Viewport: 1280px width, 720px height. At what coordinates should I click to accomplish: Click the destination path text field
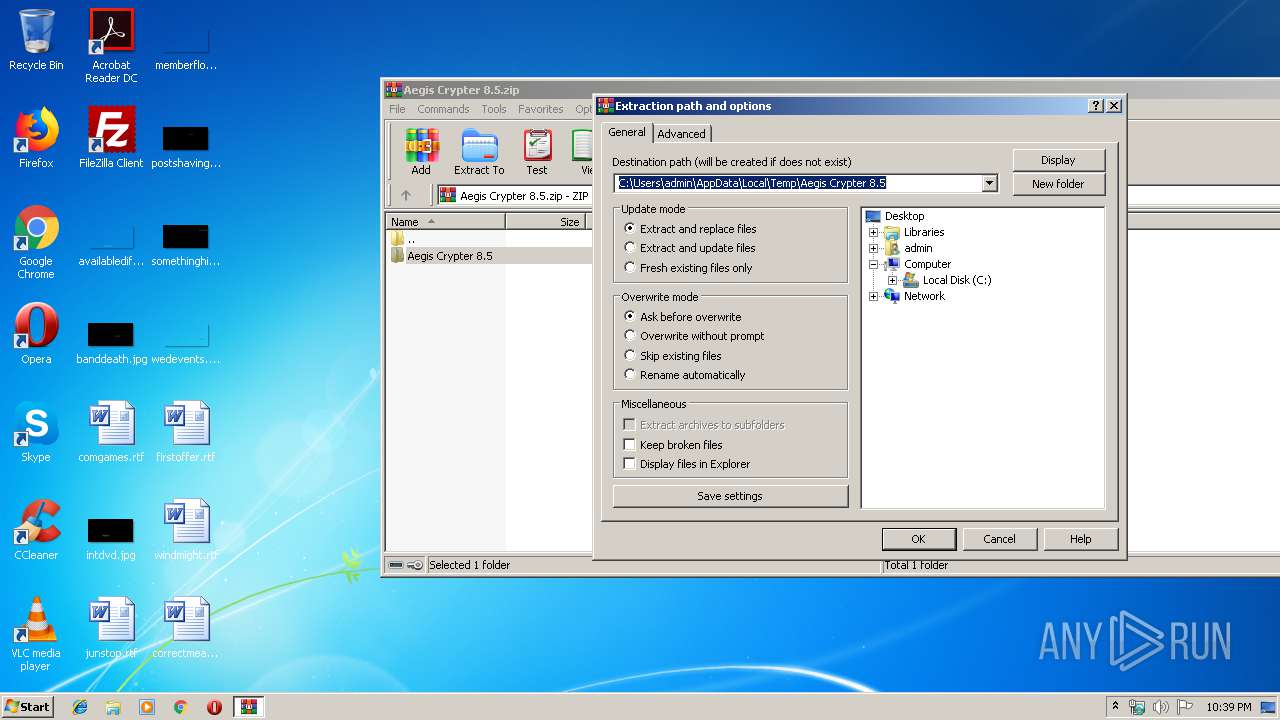[x=798, y=183]
